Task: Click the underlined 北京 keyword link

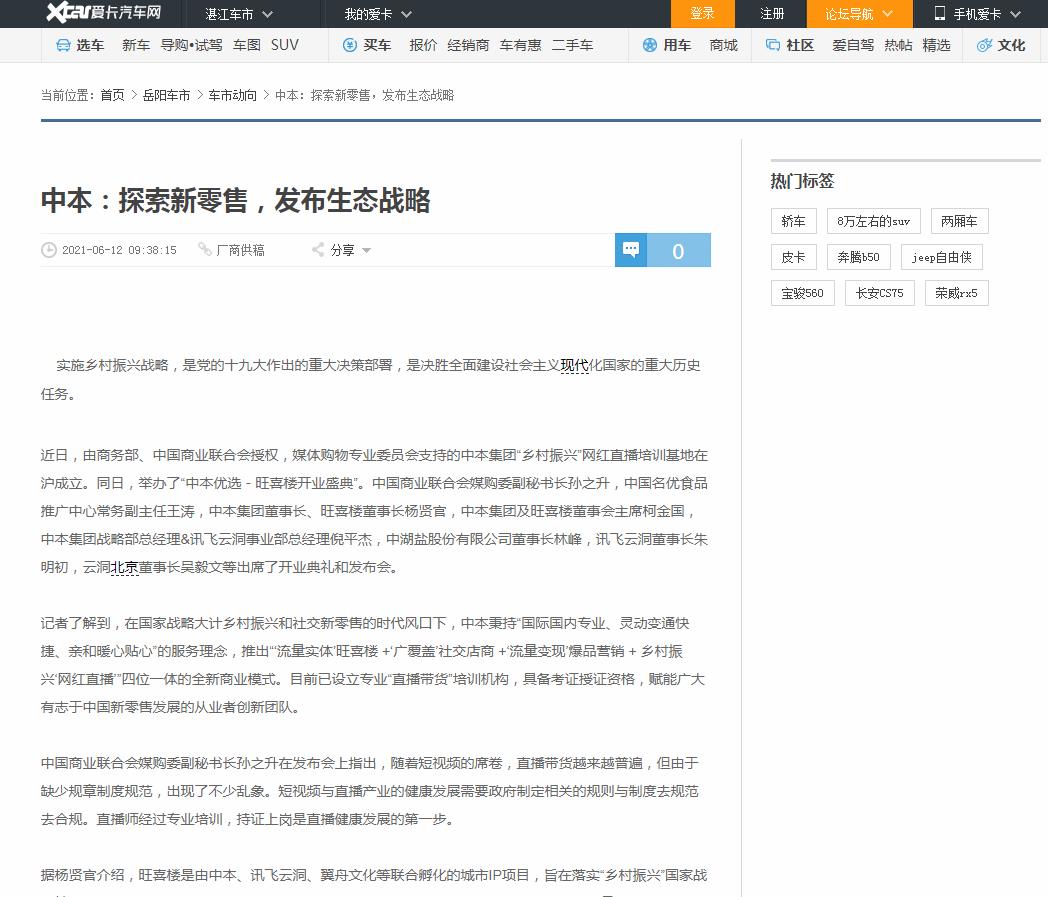Action: tap(124, 567)
